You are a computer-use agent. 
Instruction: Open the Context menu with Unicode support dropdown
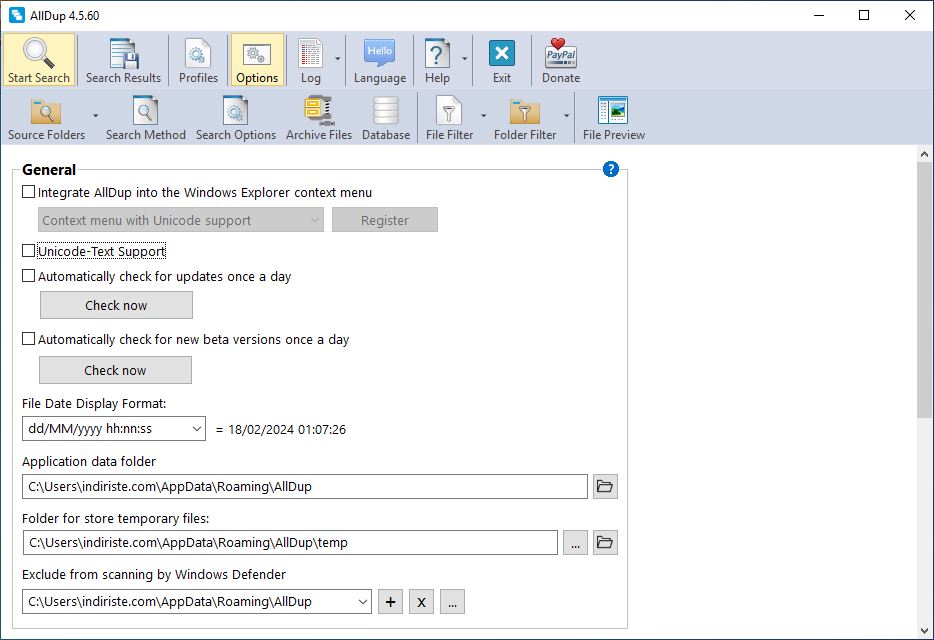pos(181,220)
